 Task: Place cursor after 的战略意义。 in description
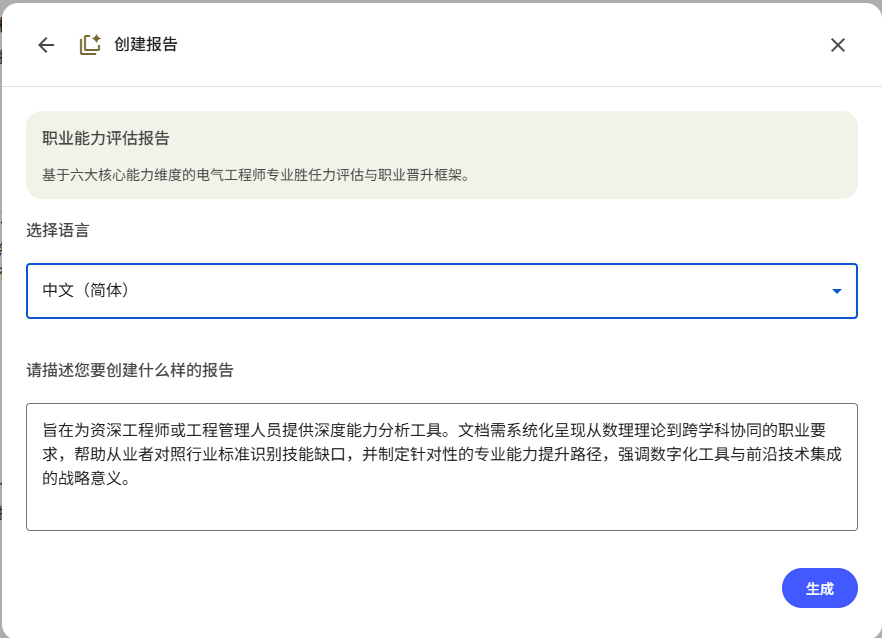(x=131, y=478)
